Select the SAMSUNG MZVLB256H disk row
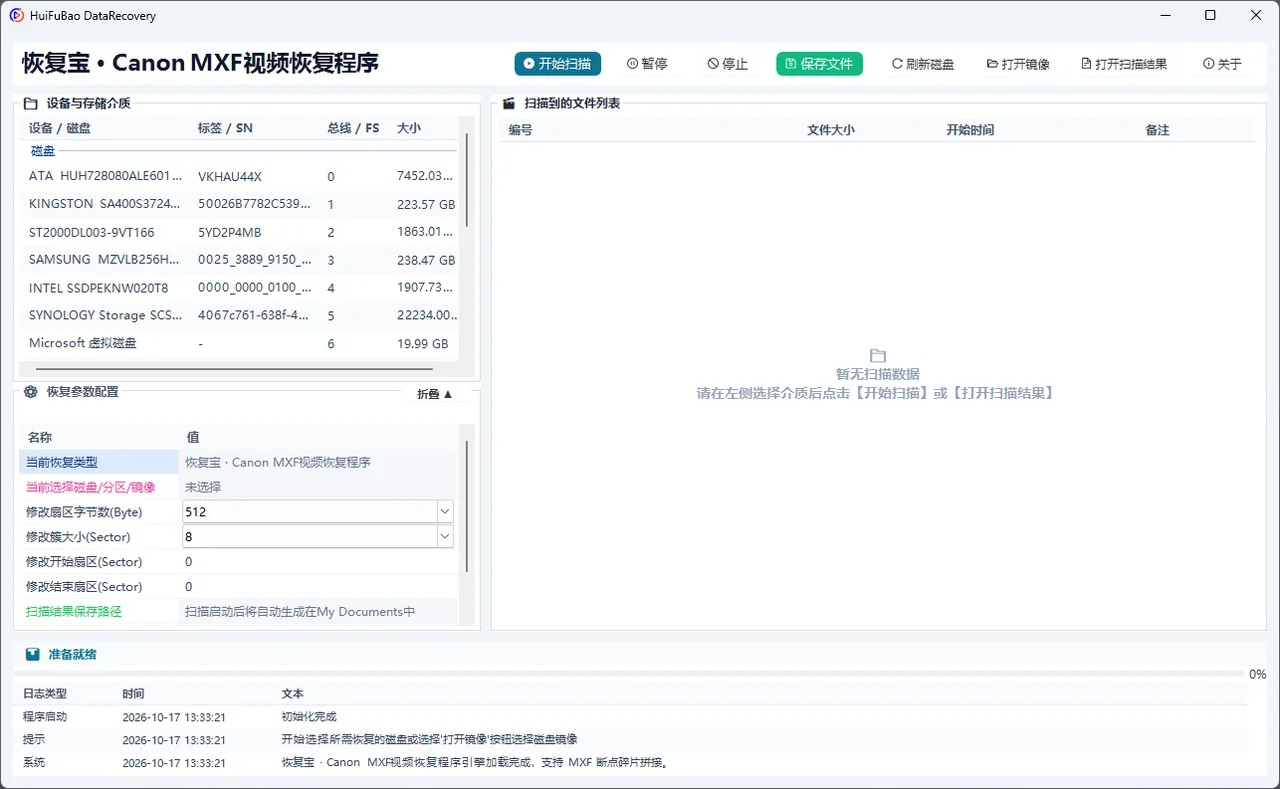1280x789 pixels. tap(240, 260)
